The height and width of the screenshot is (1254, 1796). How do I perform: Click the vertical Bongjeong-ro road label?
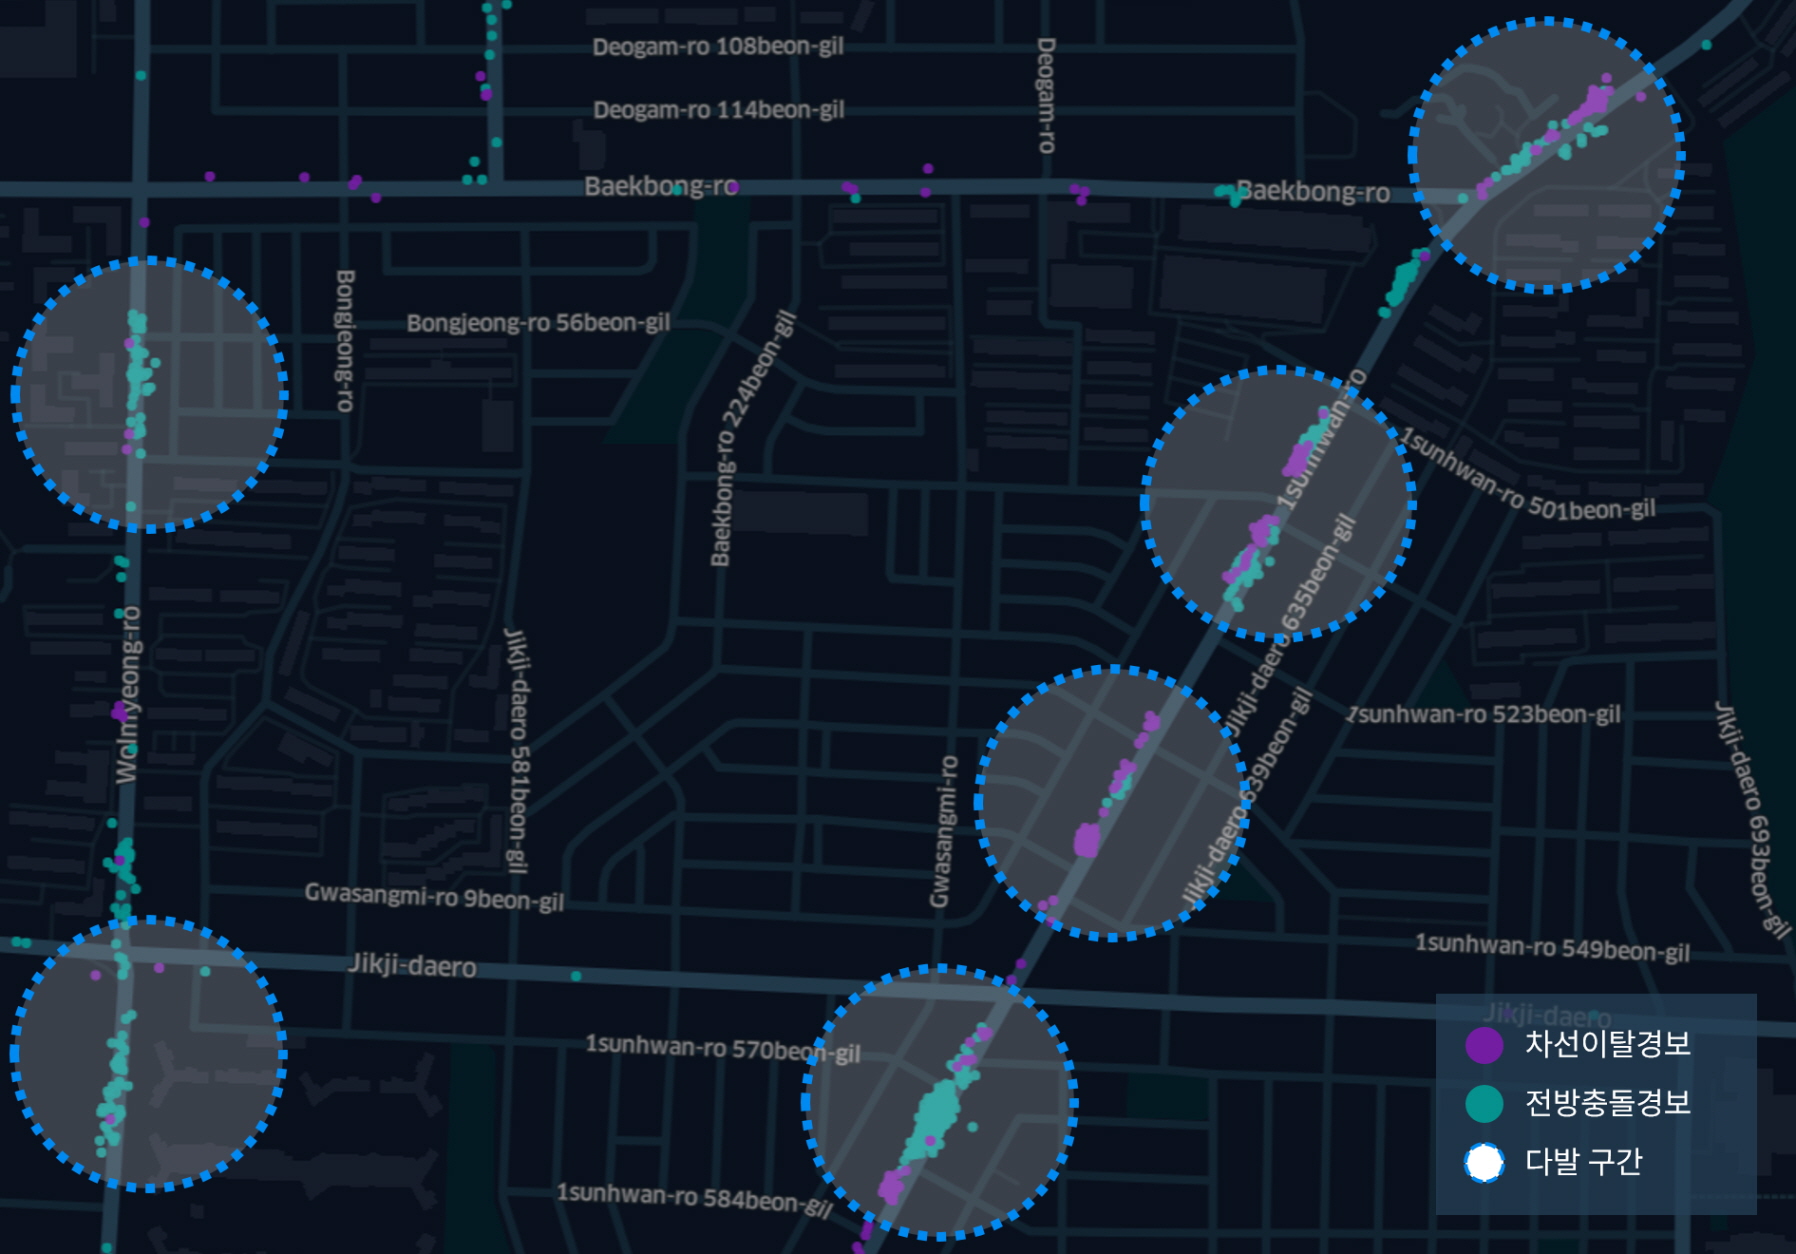coord(345,340)
